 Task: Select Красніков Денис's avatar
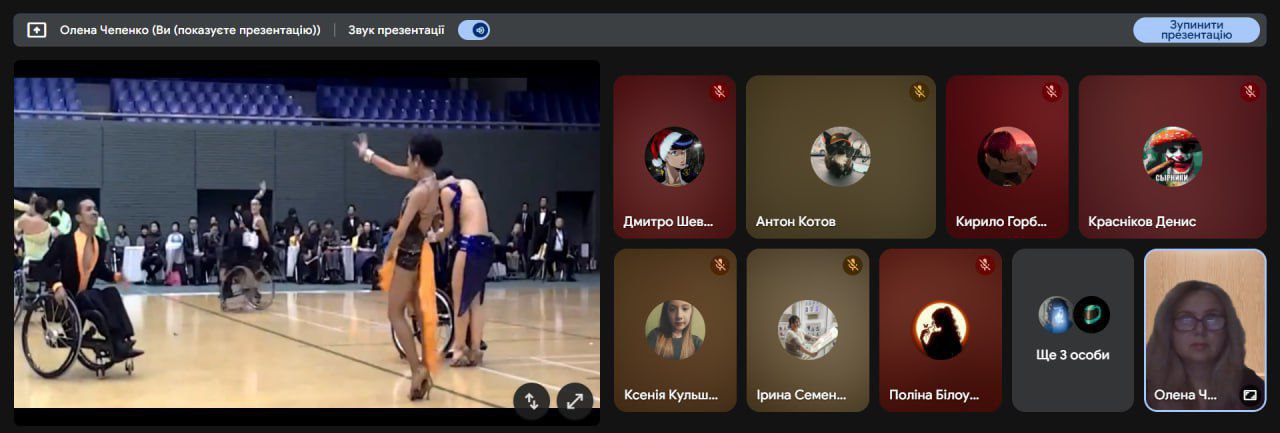pos(1172,156)
